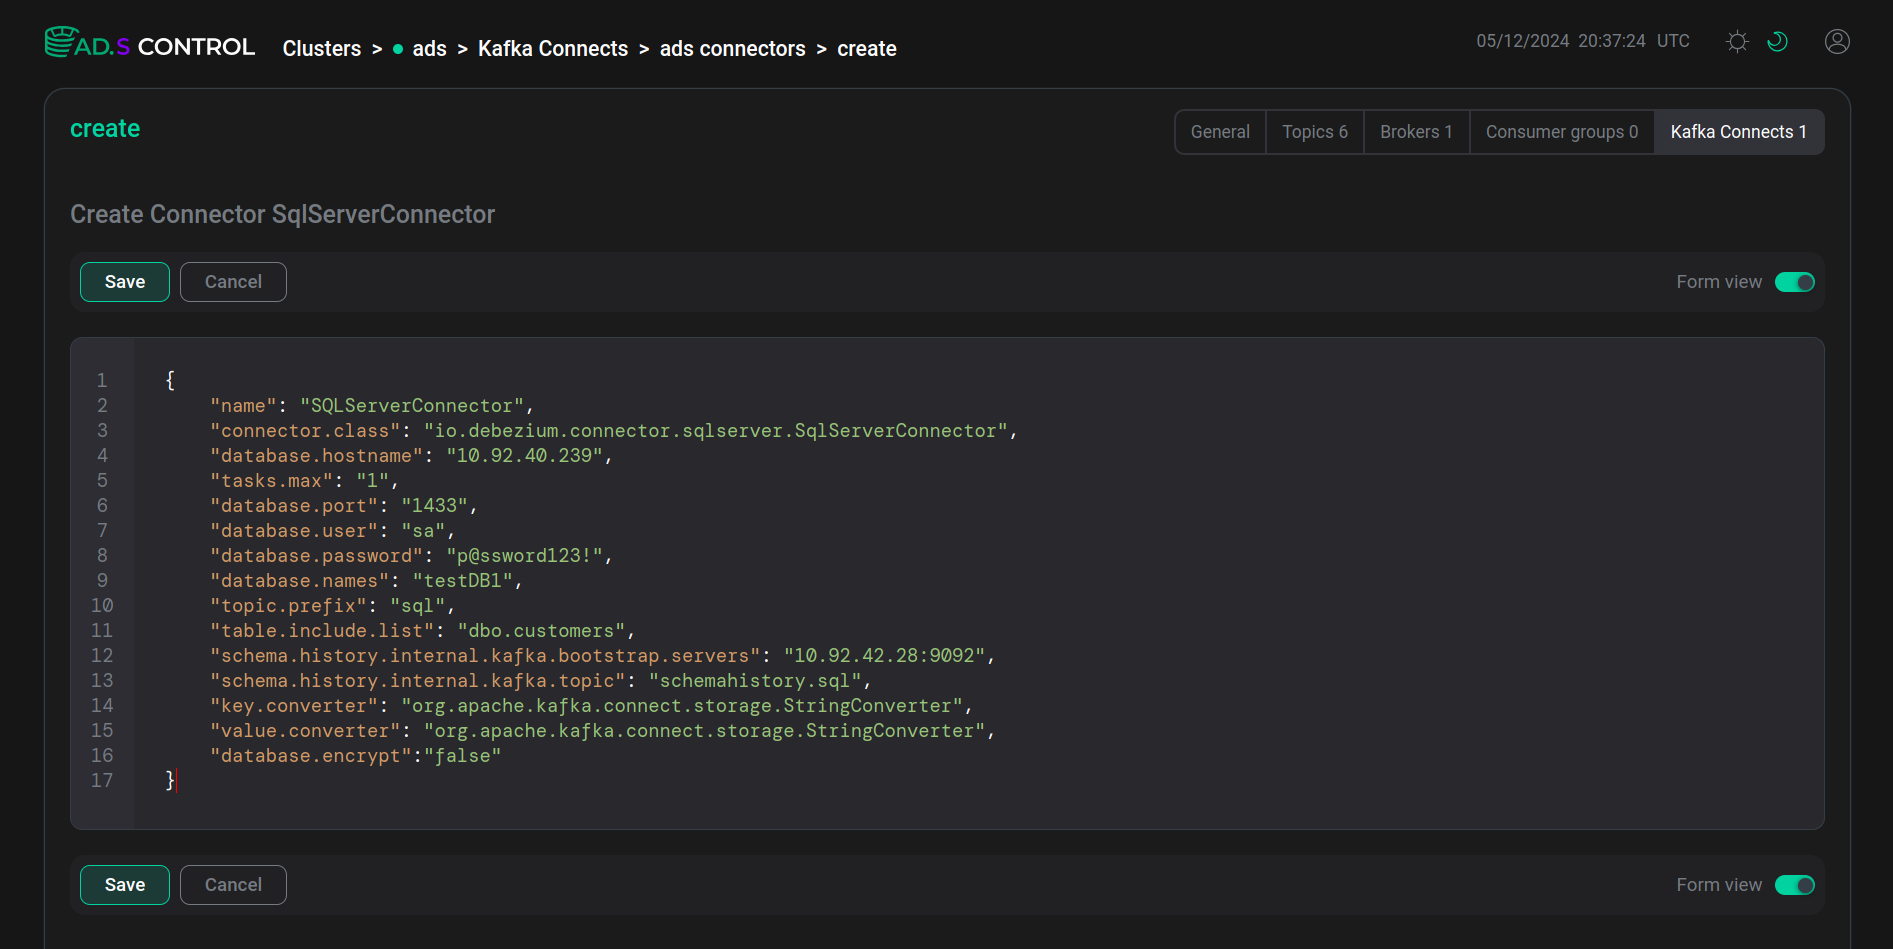The image size is (1893, 949).
Task: Click the bootstrap.servers value 10.92.42.28:9092
Action: point(885,656)
